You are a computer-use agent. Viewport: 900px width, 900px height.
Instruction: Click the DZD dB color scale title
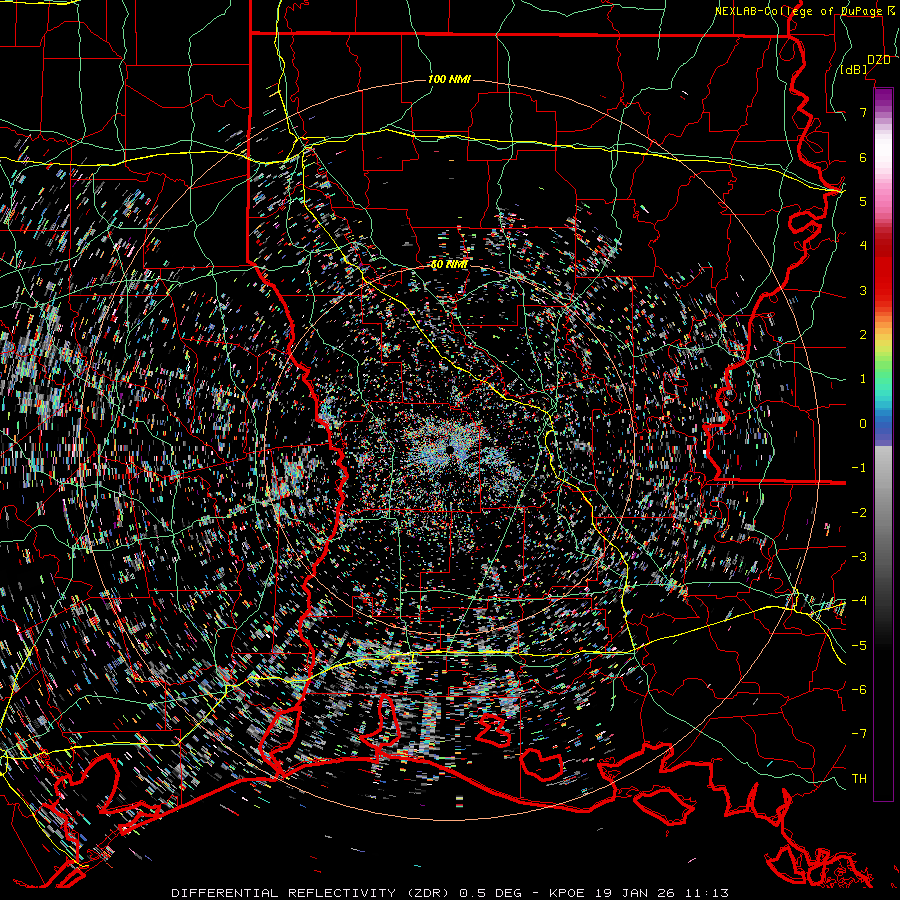tap(866, 64)
